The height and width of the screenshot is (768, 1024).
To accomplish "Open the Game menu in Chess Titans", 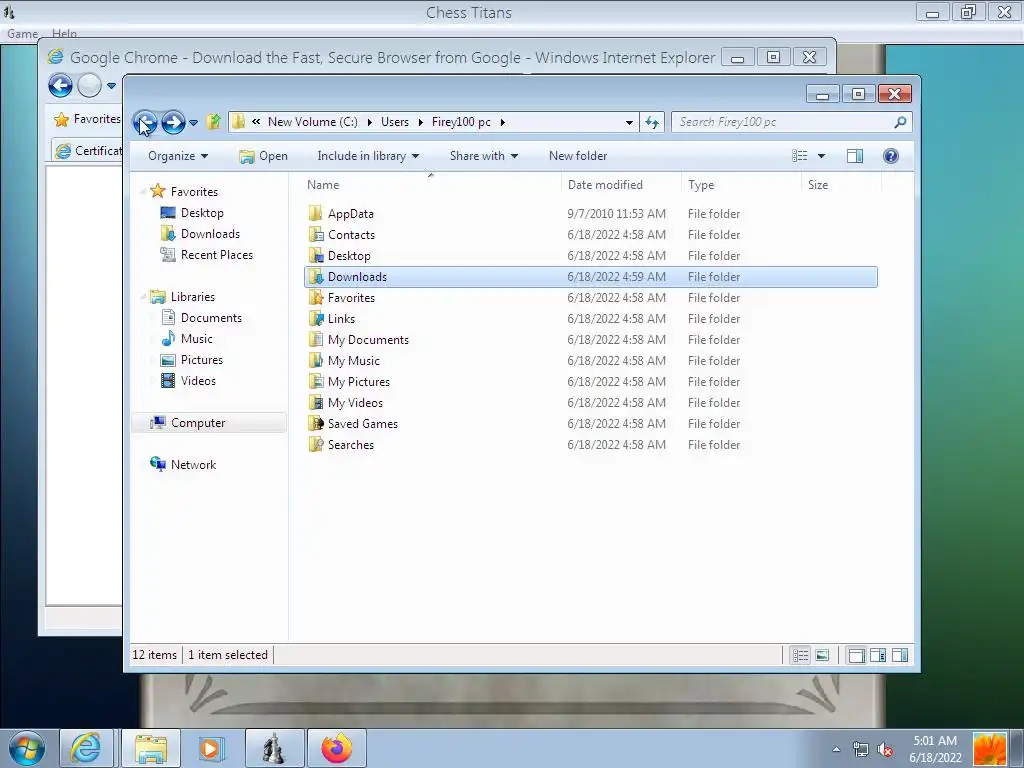I will 22,33.
